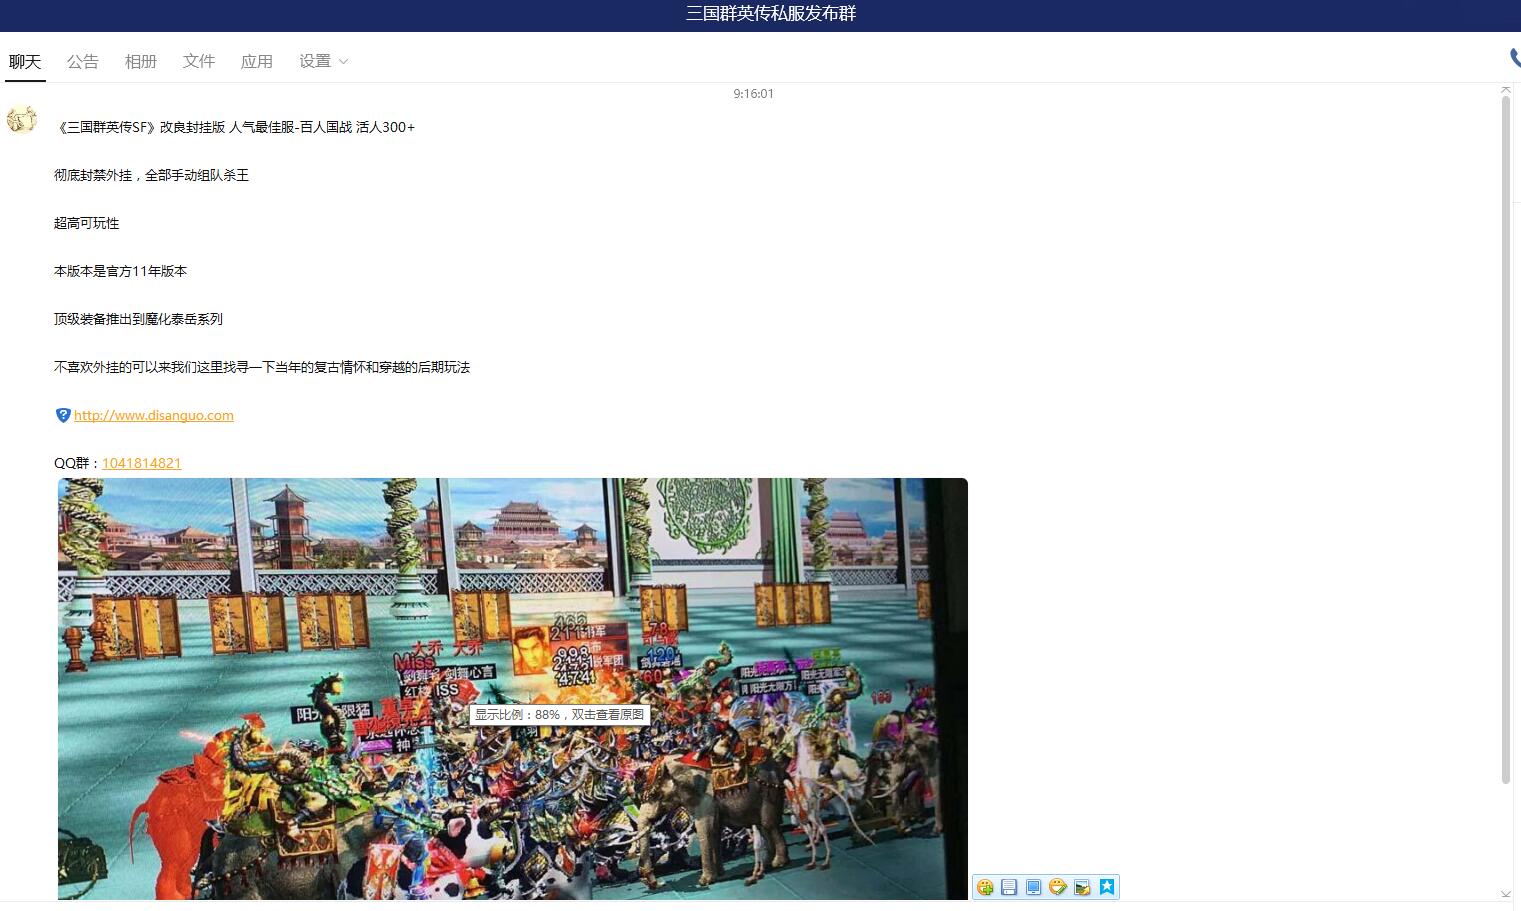
Task: Click the 9:16:01 message timestamp
Action: (753, 94)
